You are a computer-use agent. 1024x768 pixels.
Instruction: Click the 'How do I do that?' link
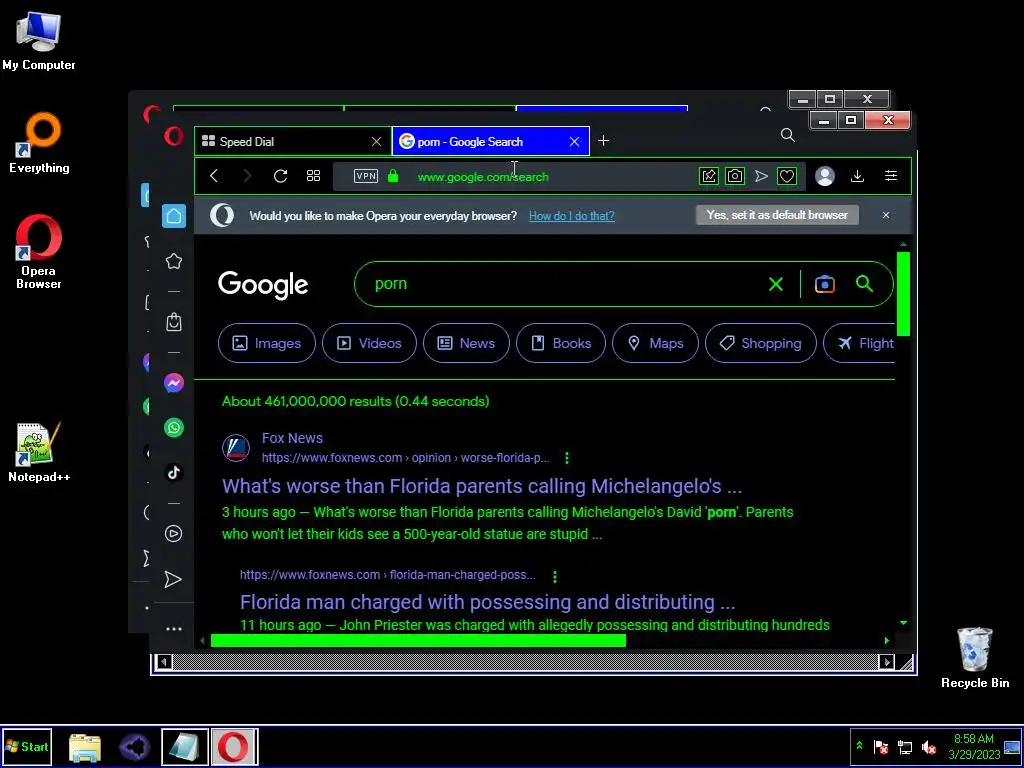point(571,216)
